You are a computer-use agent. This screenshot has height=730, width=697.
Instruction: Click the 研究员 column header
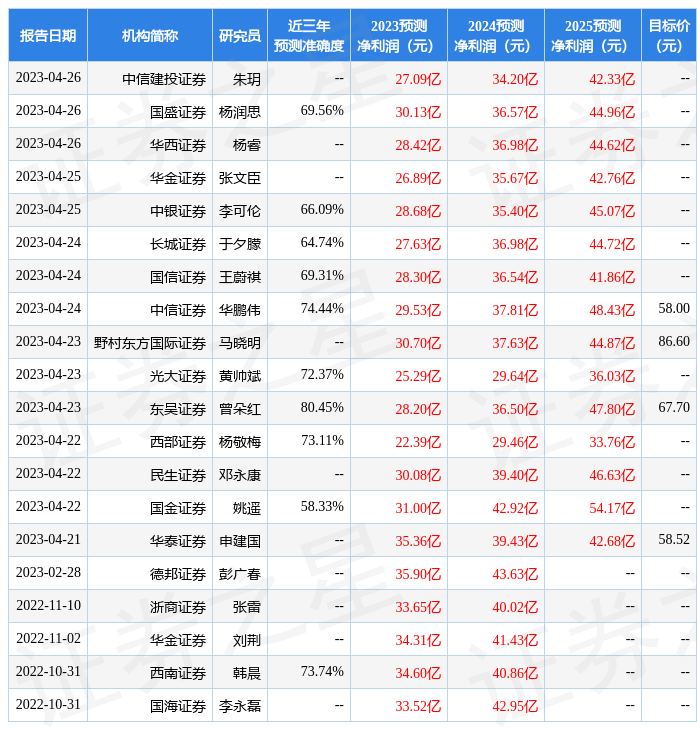(x=240, y=36)
